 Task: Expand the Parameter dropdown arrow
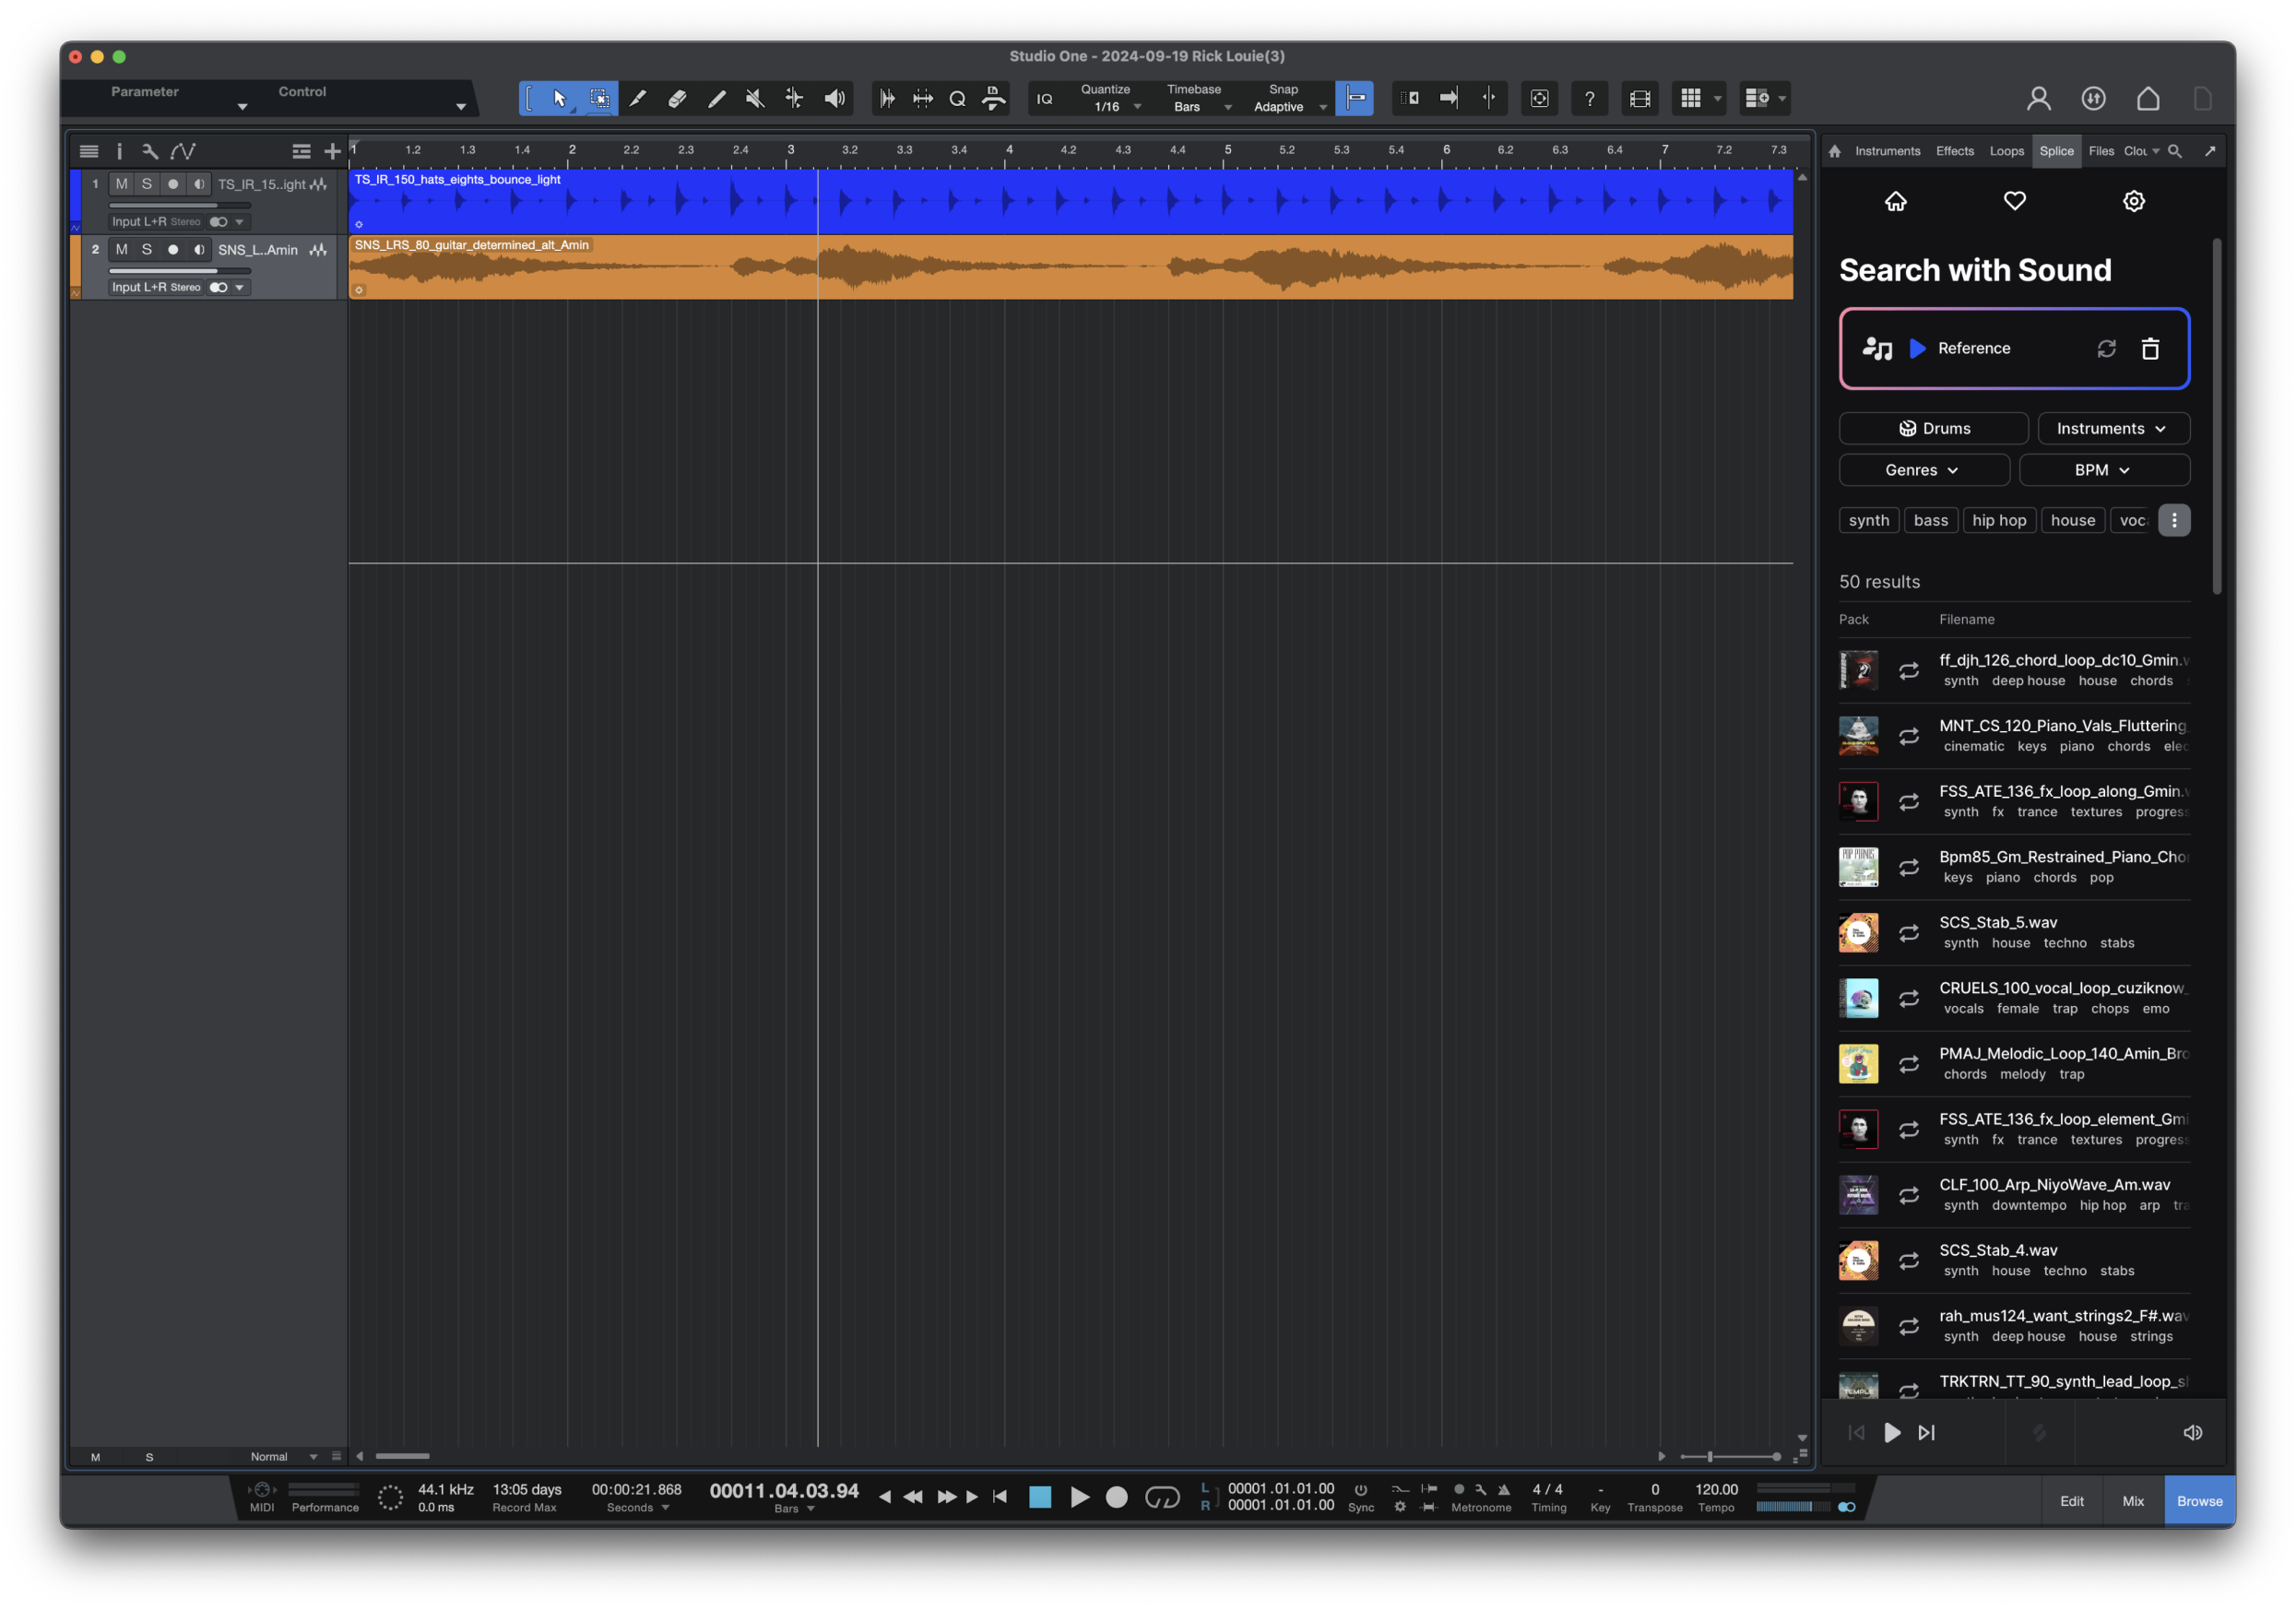click(x=242, y=106)
